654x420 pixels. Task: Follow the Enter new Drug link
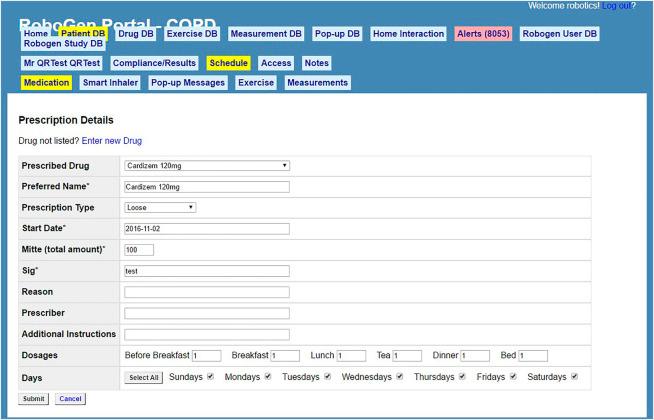point(111,141)
